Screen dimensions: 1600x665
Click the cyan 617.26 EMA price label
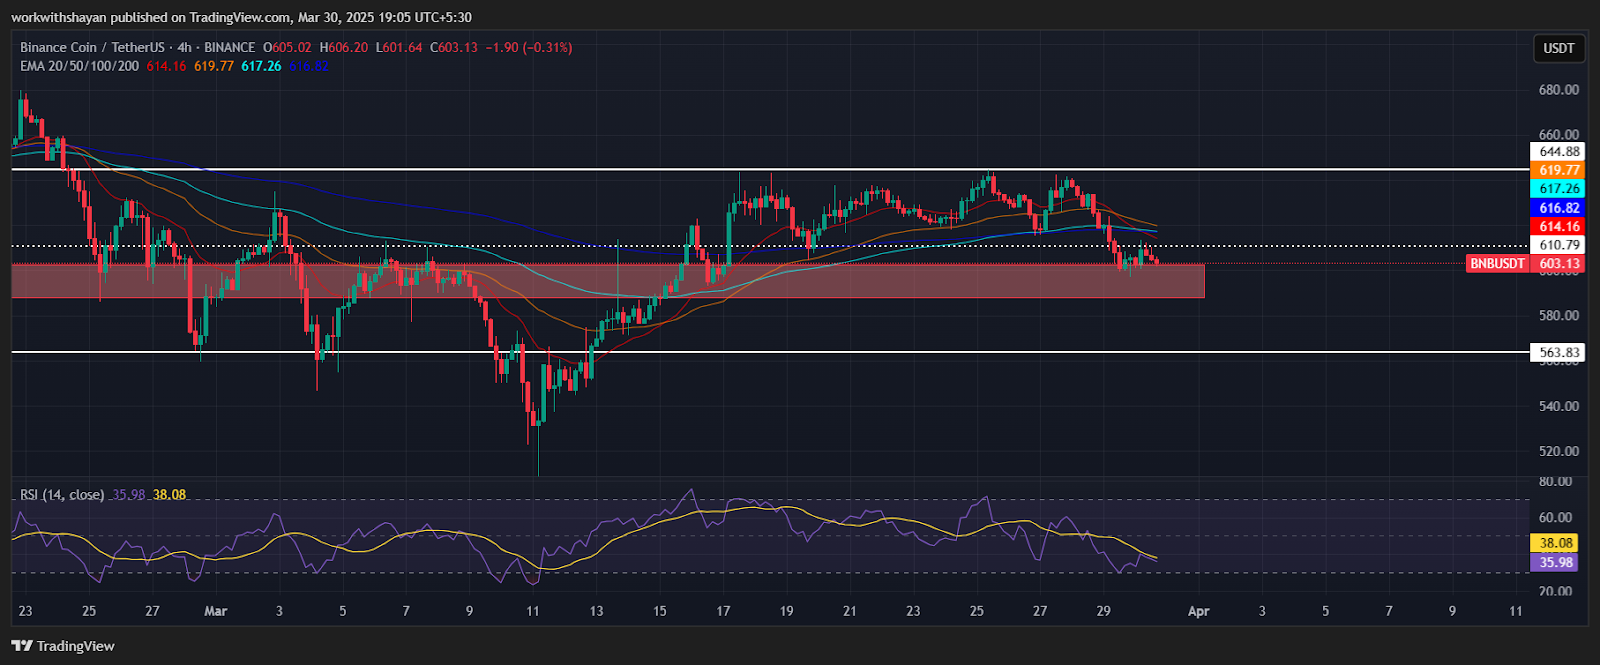click(1558, 189)
